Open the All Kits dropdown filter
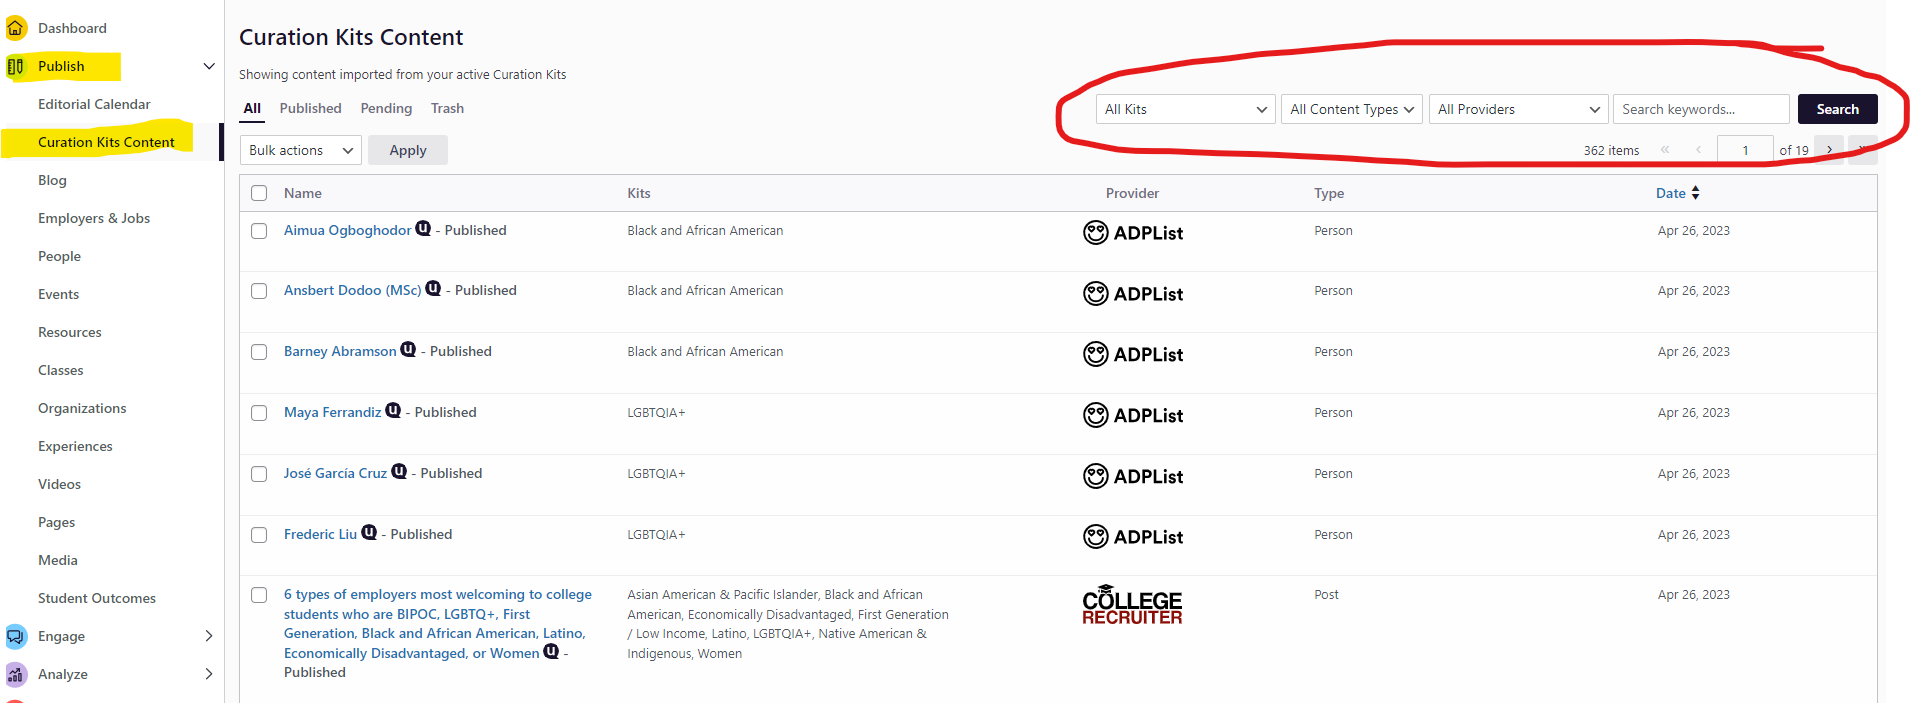The width and height of the screenshot is (1911, 703). (x=1185, y=109)
